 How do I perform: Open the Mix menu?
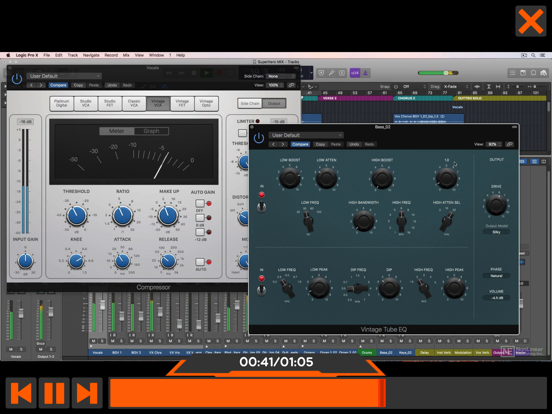click(126, 55)
